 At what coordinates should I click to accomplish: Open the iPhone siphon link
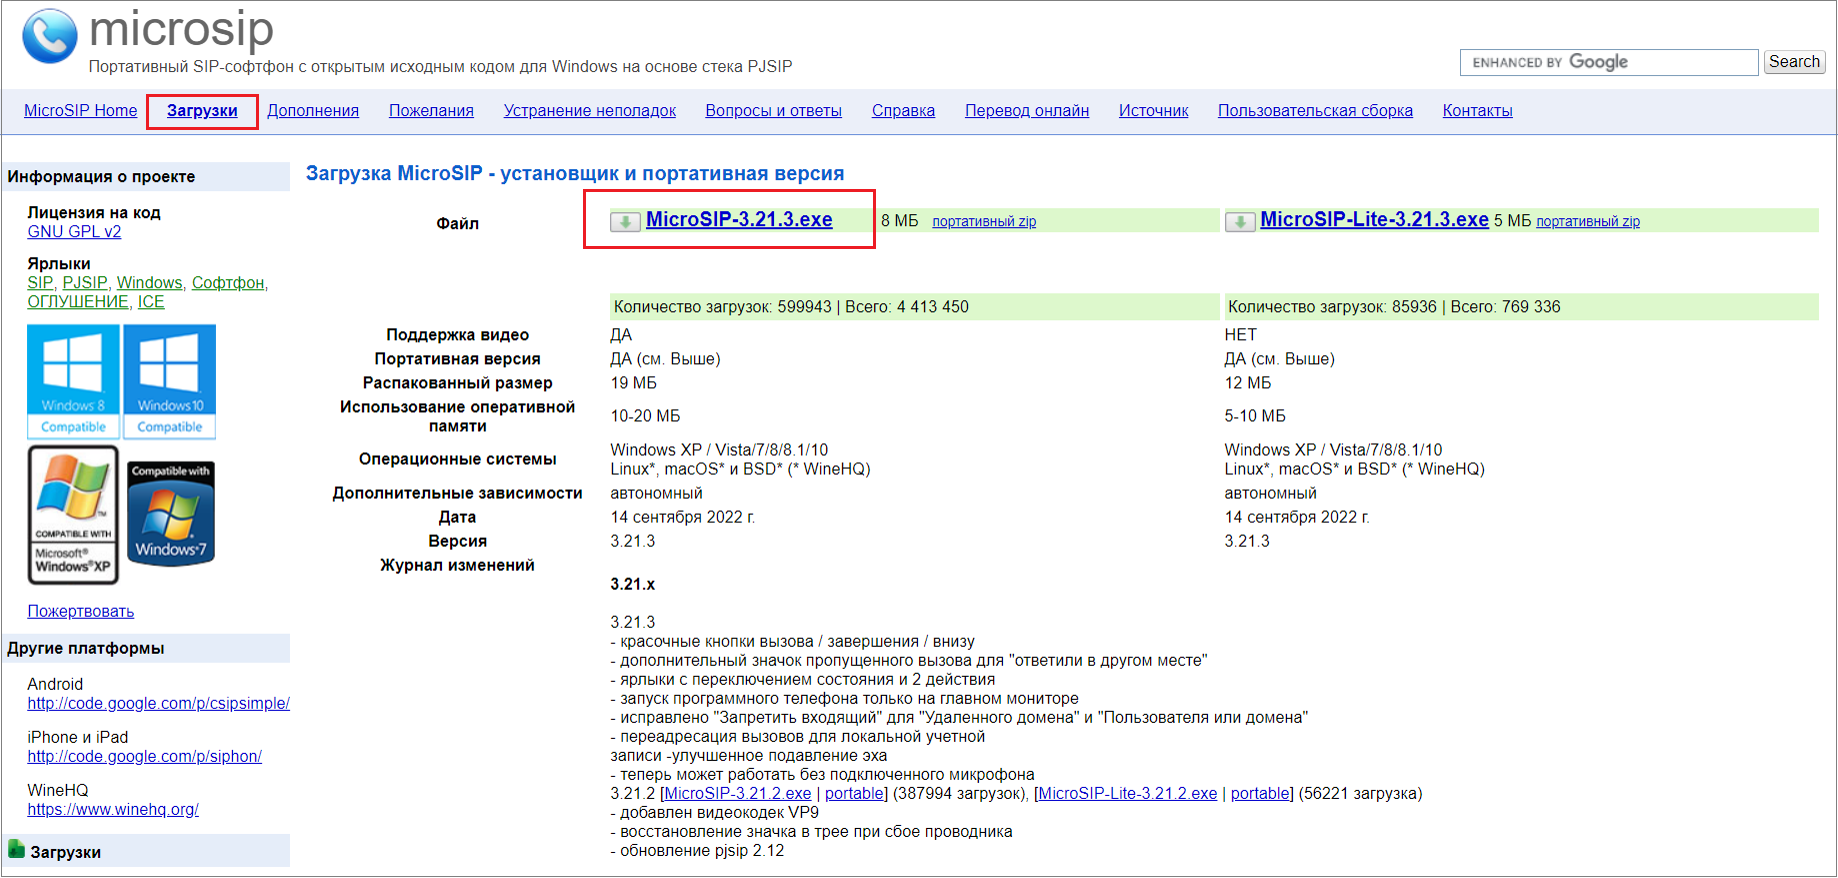click(145, 757)
